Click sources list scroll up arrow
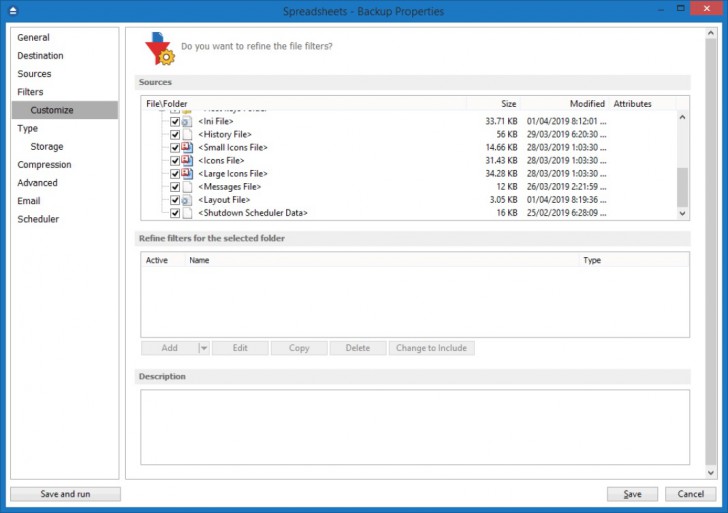Viewport: 728px width, 513px height. coord(682,117)
